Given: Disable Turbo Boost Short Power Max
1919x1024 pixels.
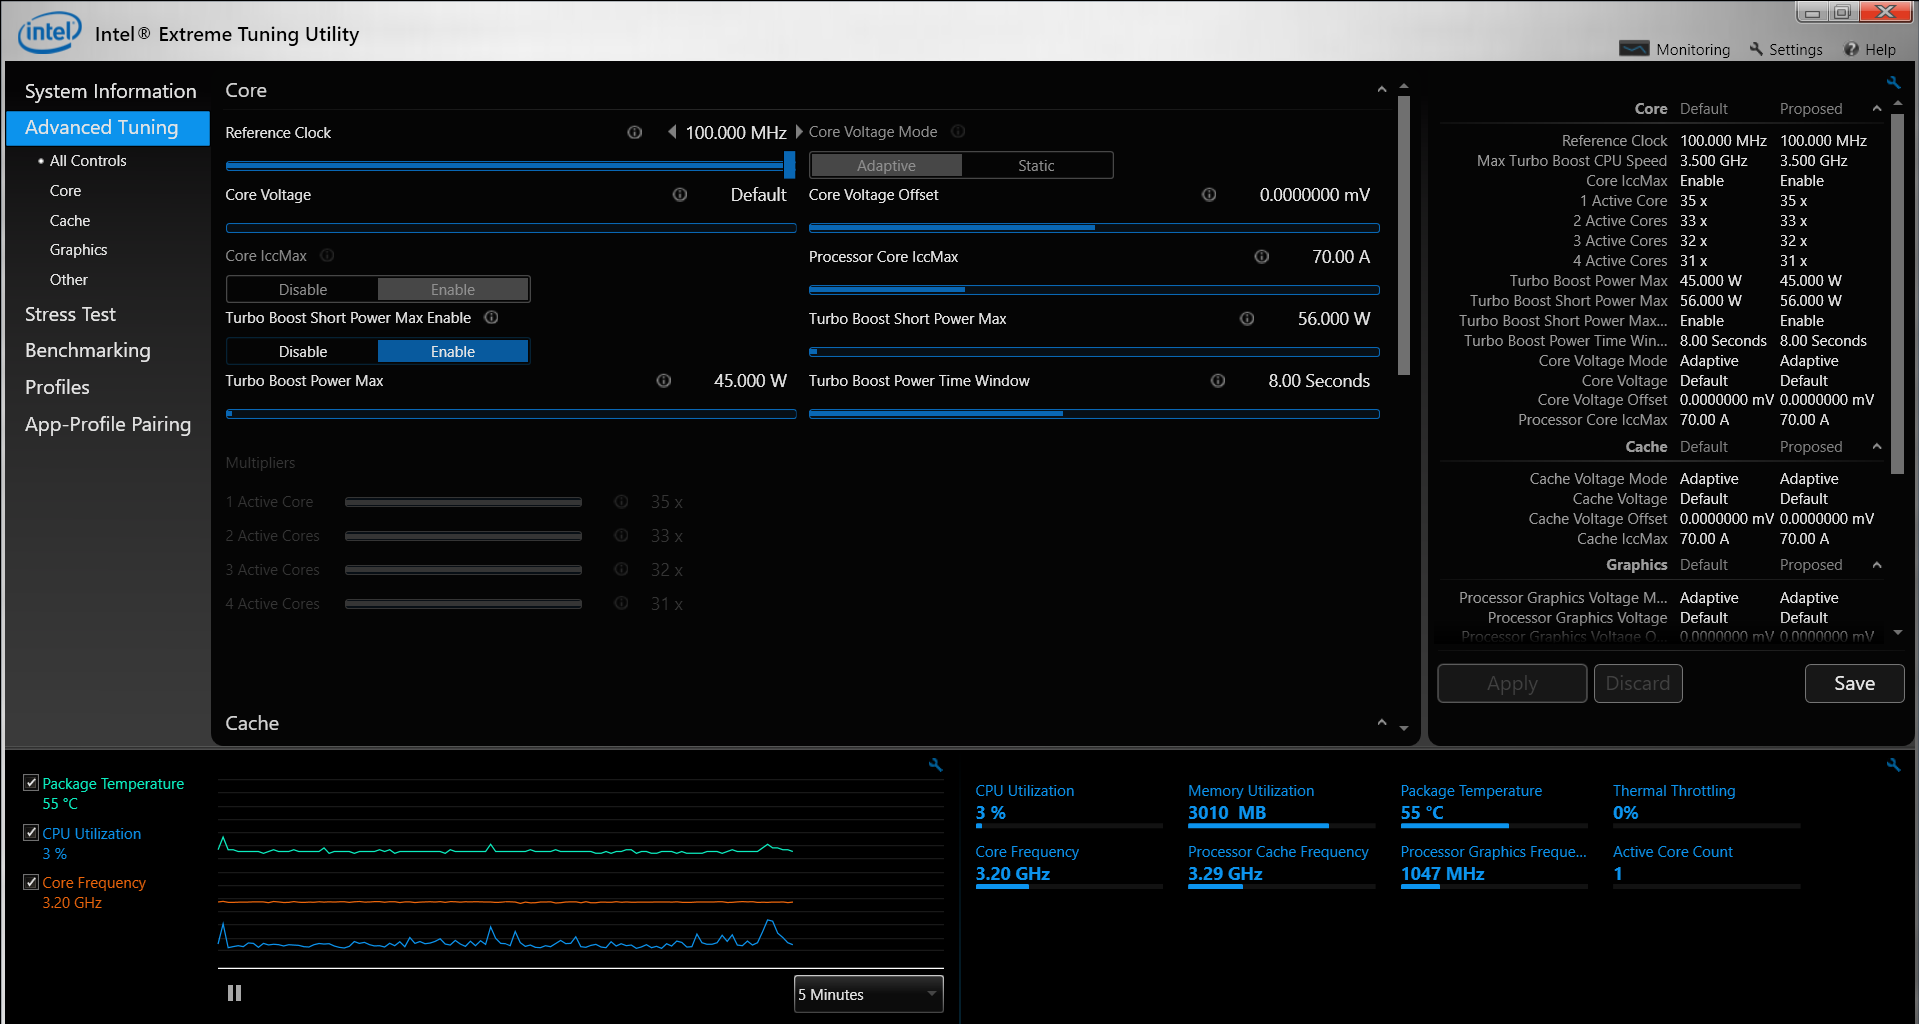Looking at the screenshot, I should click(303, 351).
